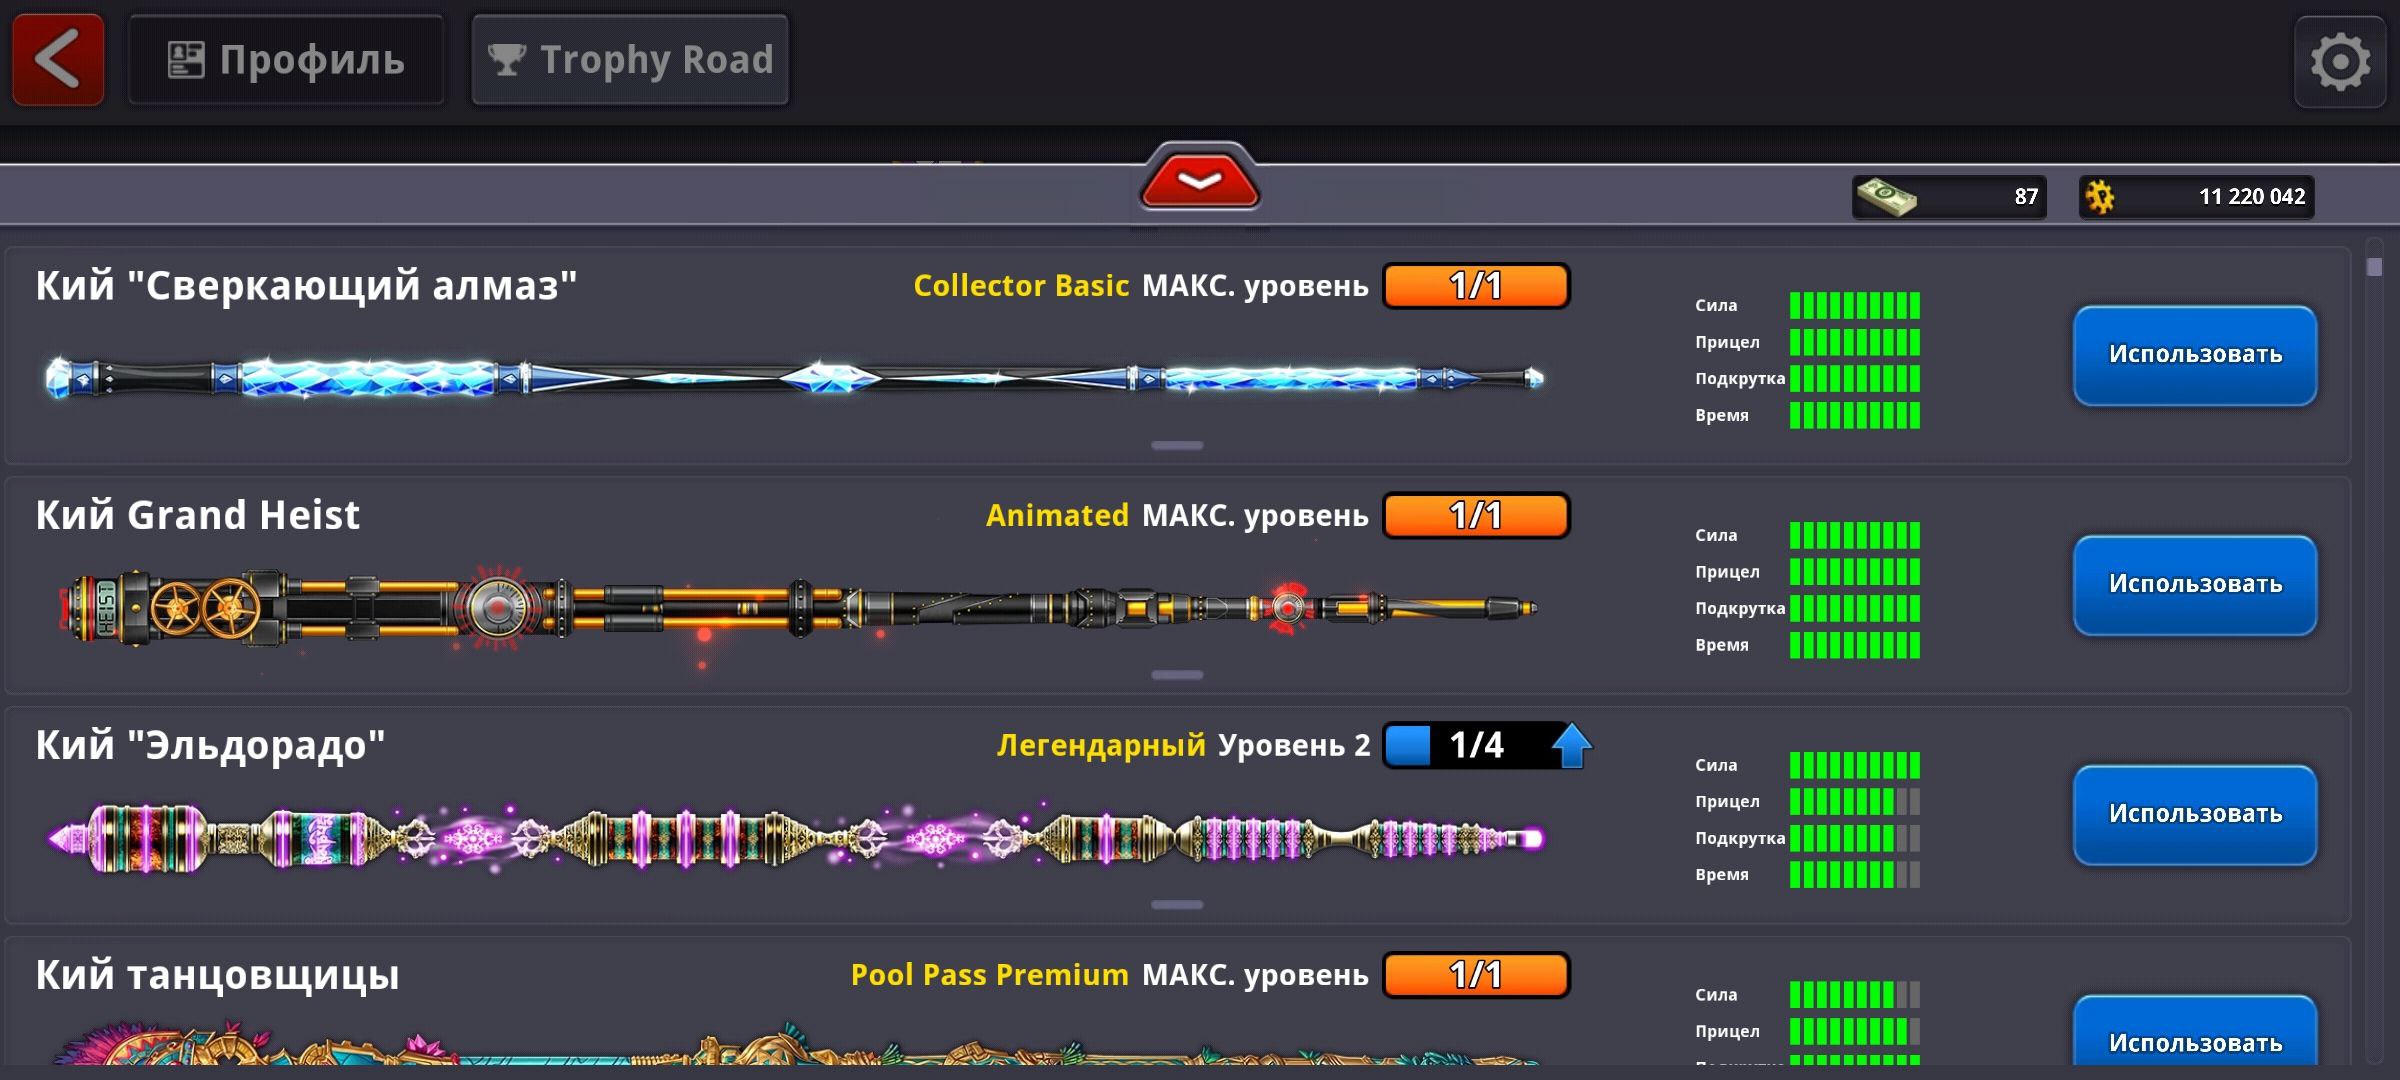Tap the cash stack icon
The height and width of the screenshot is (1080, 2400).
point(1887,197)
